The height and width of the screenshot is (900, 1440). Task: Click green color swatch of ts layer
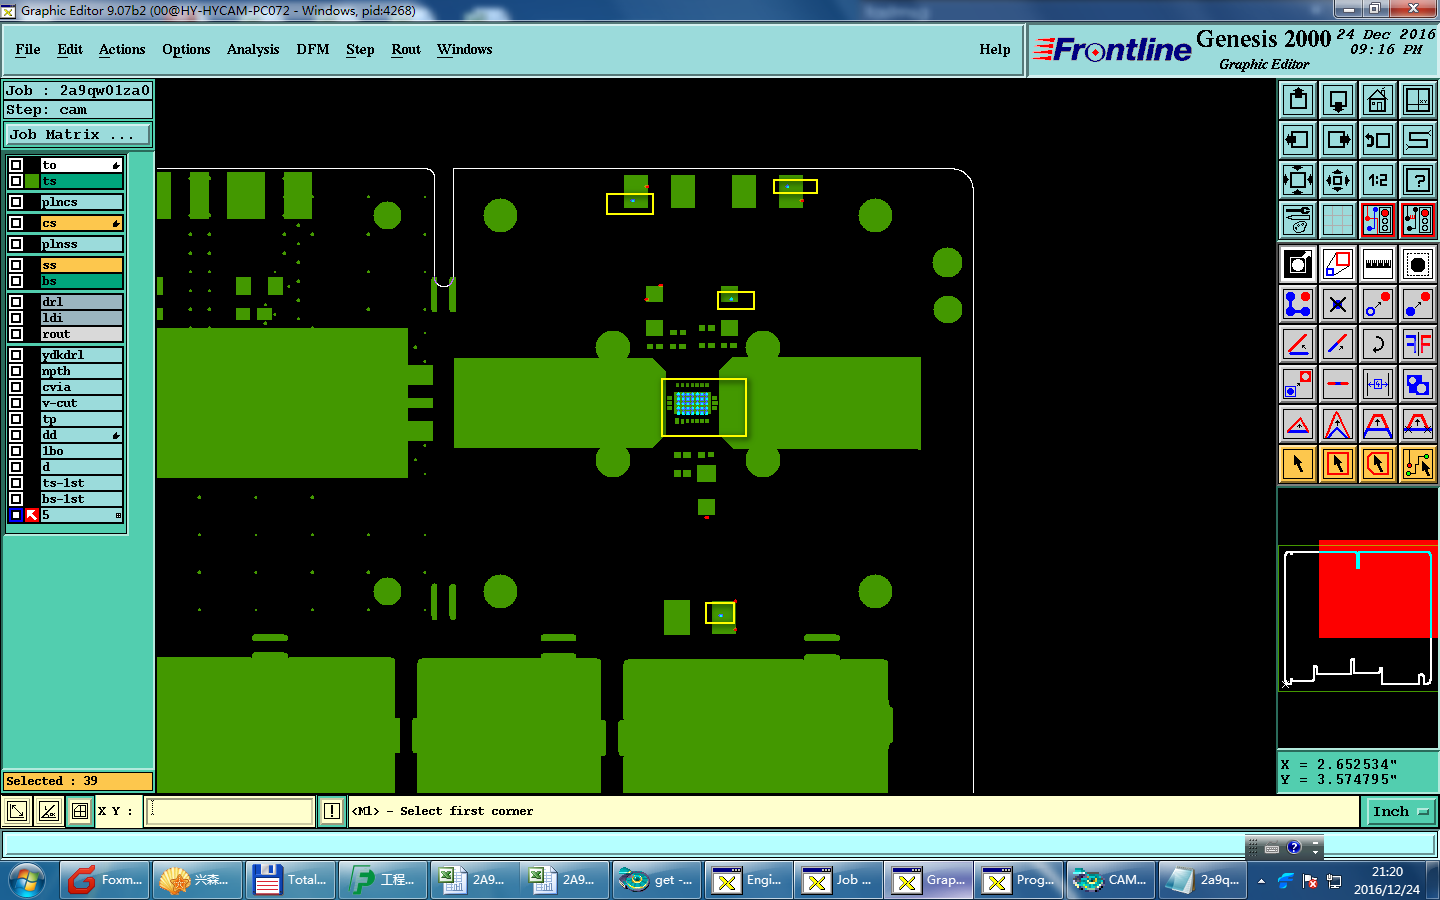click(x=32, y=181)
